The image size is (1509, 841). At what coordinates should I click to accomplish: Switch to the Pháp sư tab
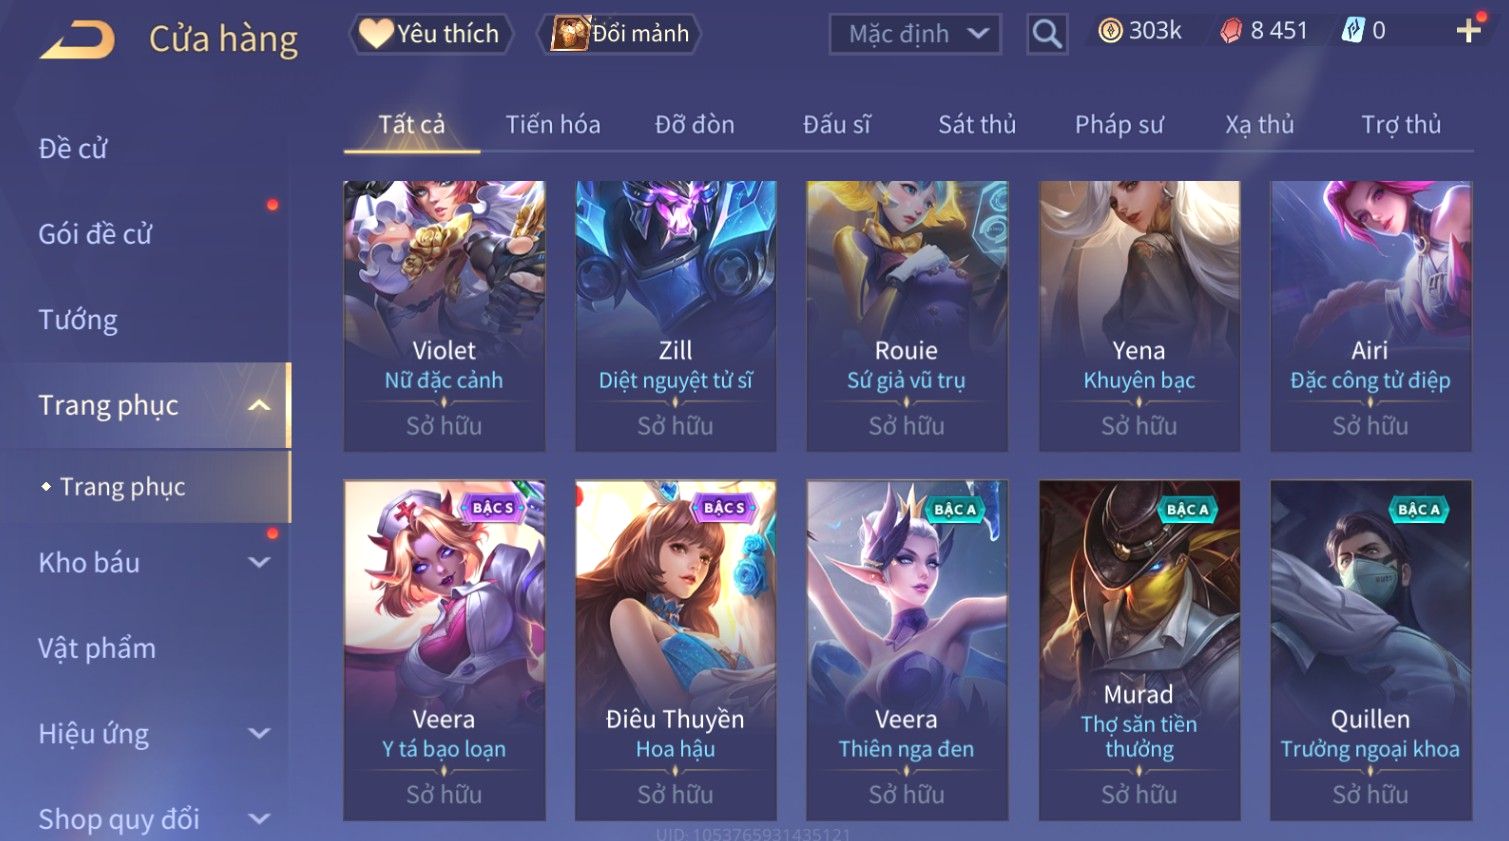click(1119, 124)
